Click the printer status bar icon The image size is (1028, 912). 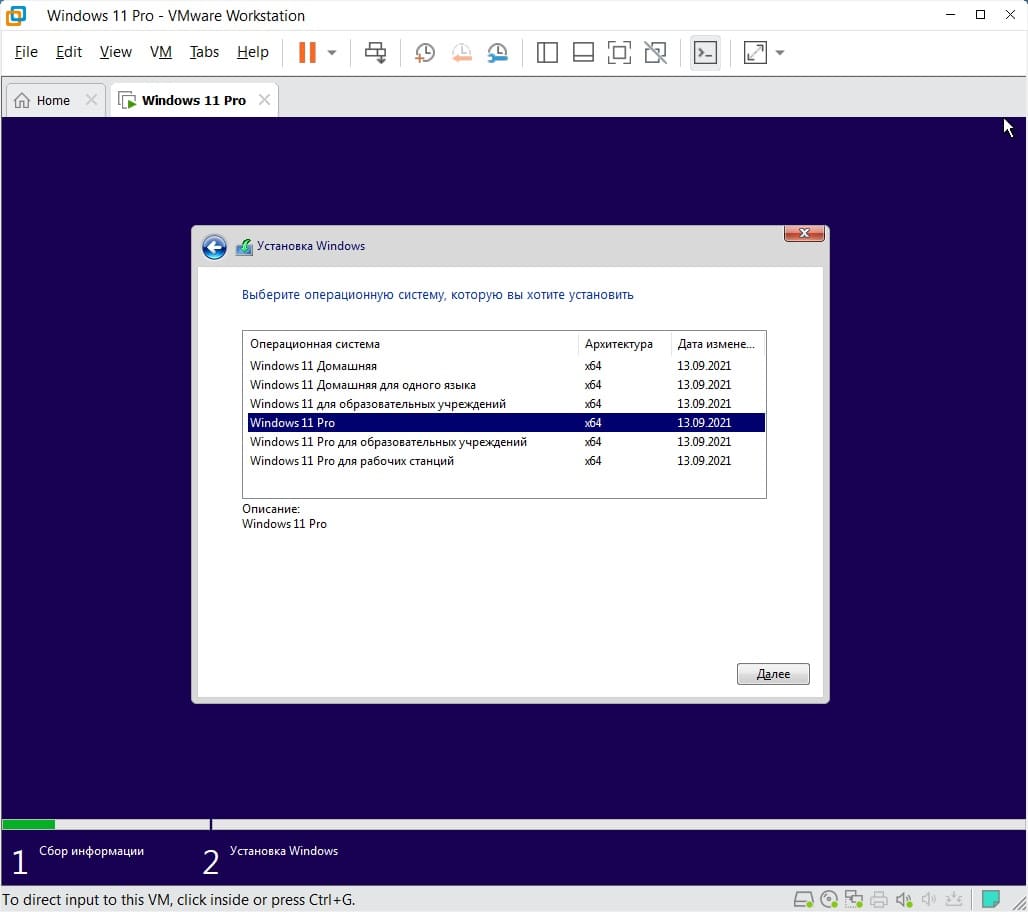tap(879, 899)
